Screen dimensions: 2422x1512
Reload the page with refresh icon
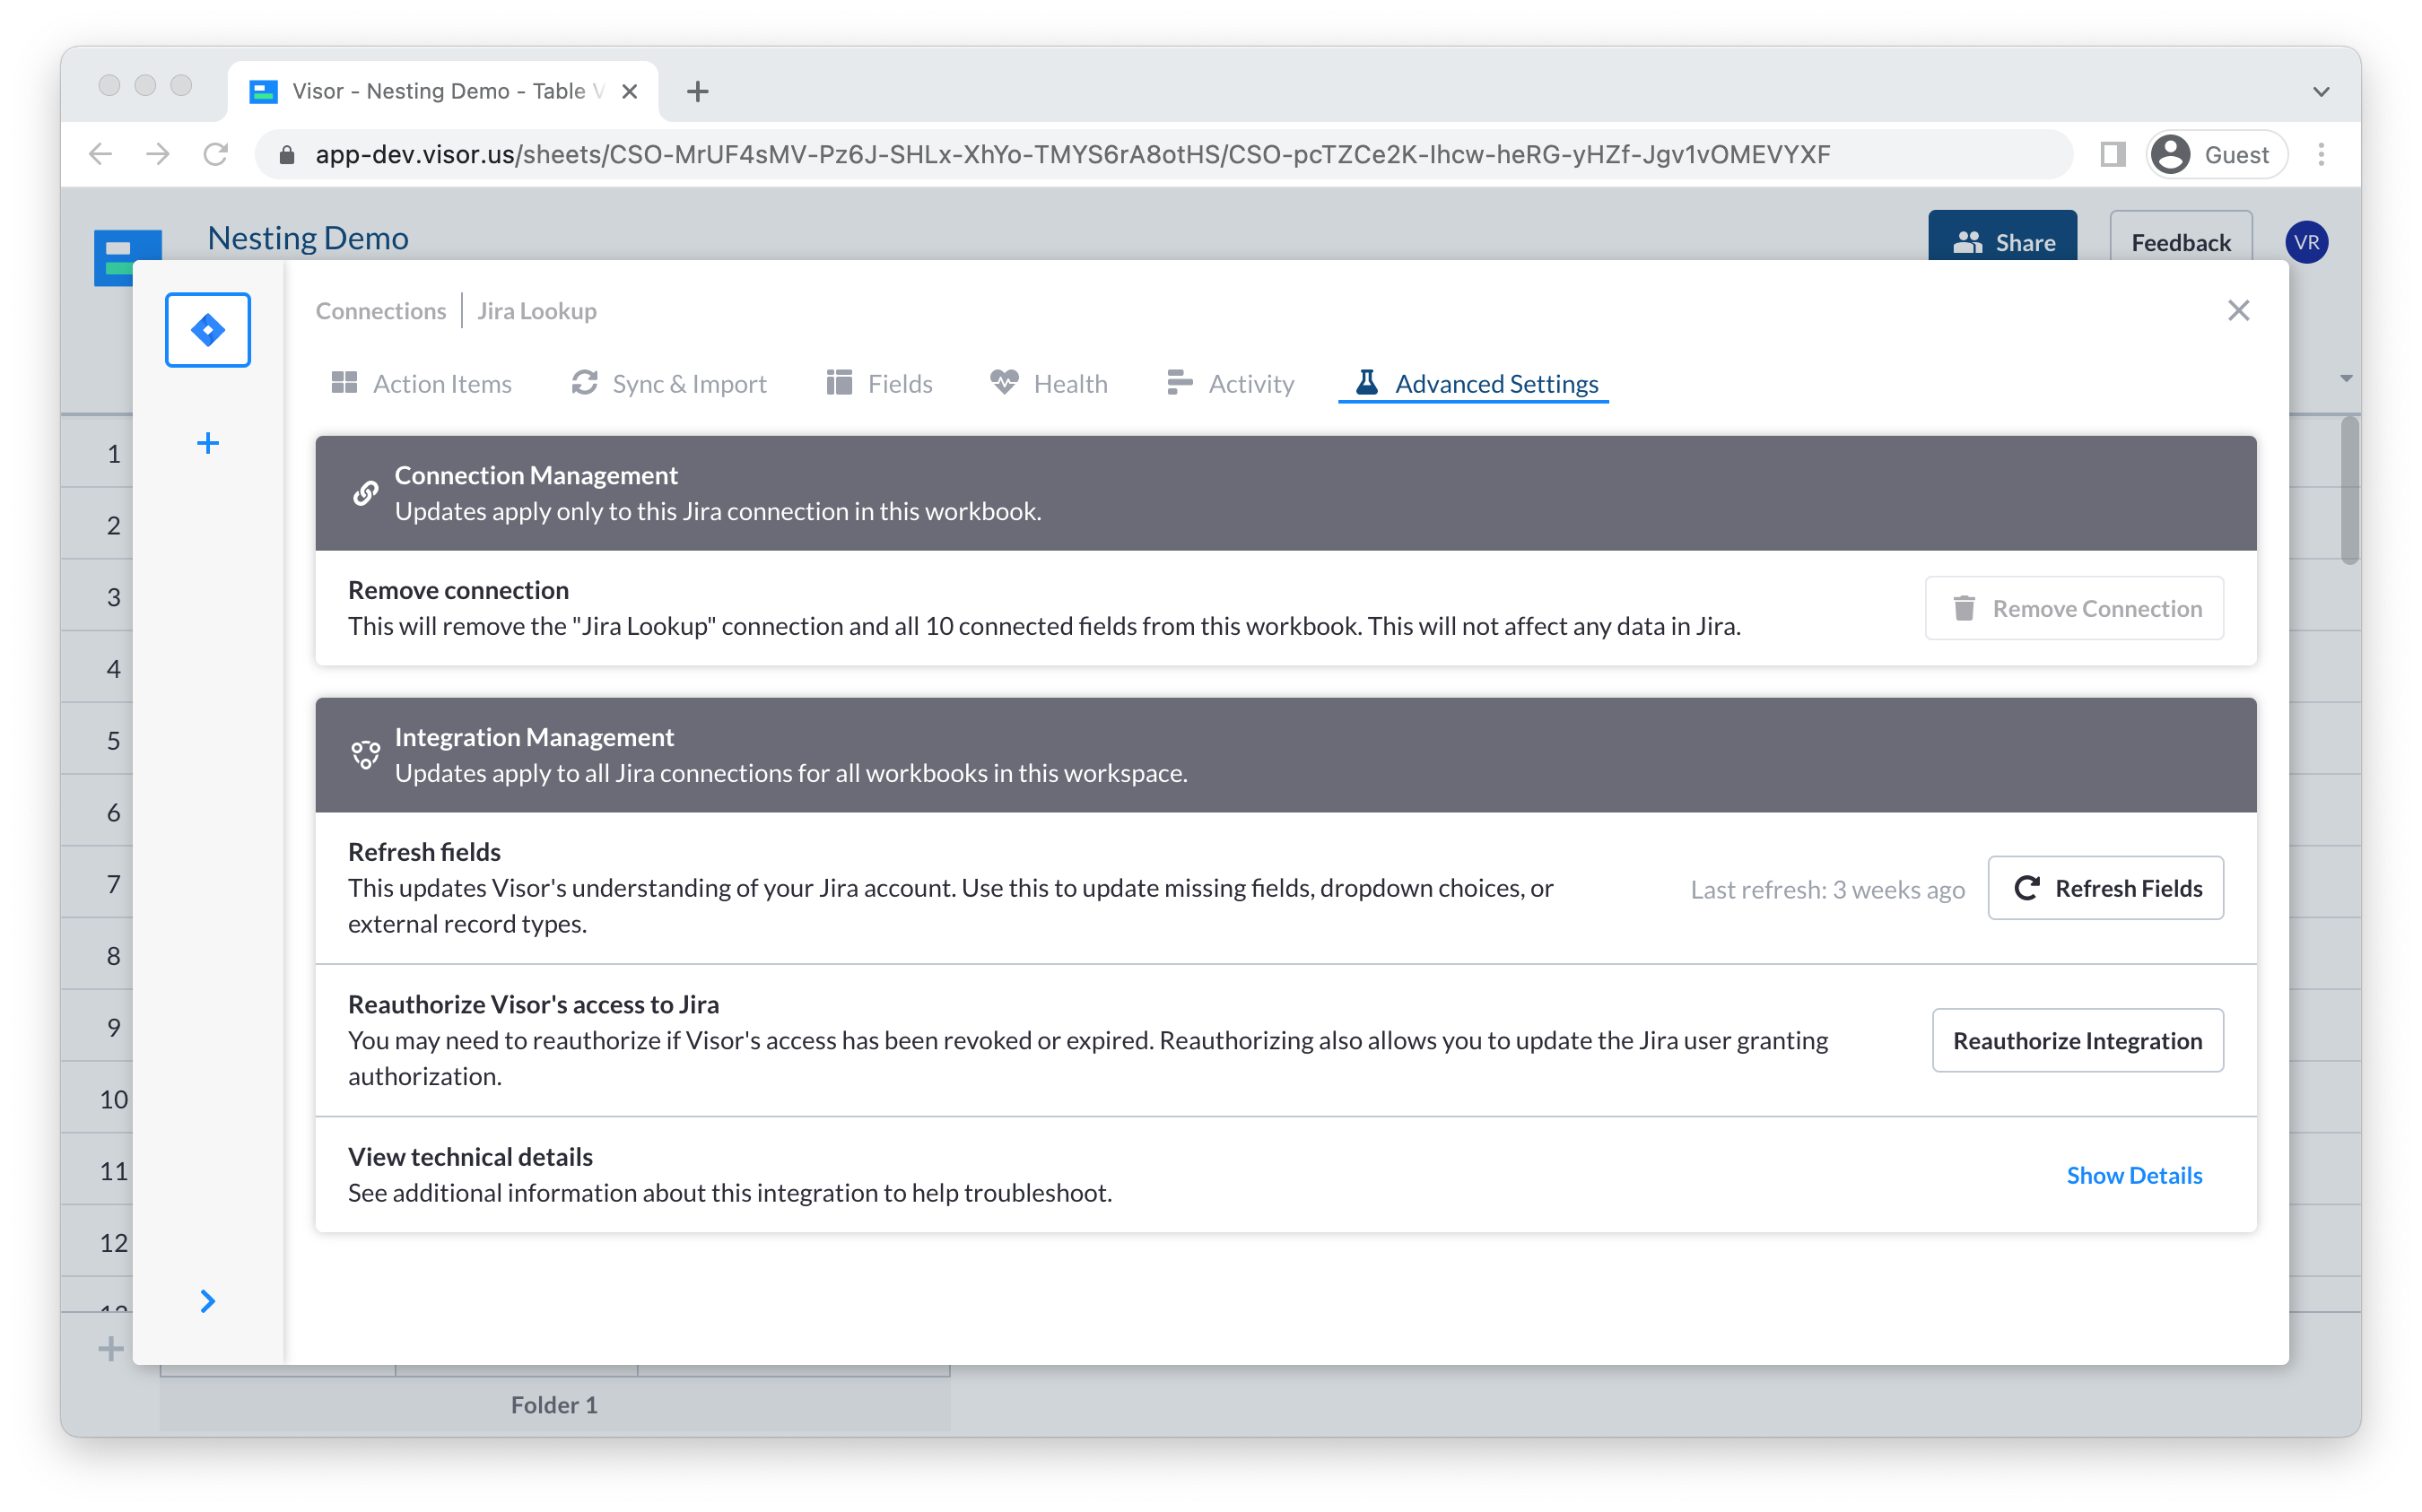click(x=215, y=154)
